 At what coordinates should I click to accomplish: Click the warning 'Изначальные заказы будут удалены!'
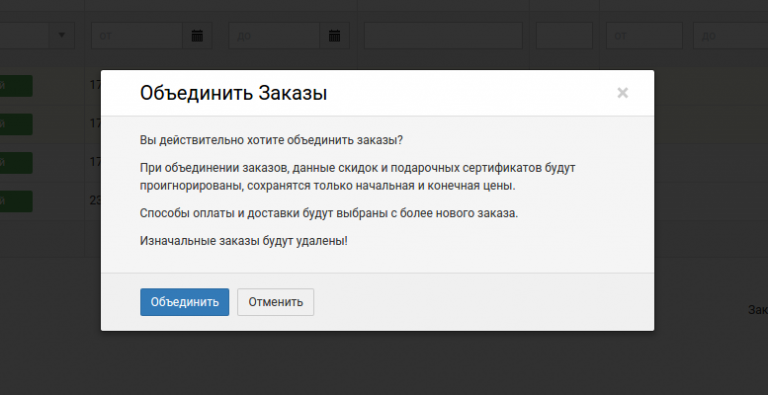pos(244,241)
